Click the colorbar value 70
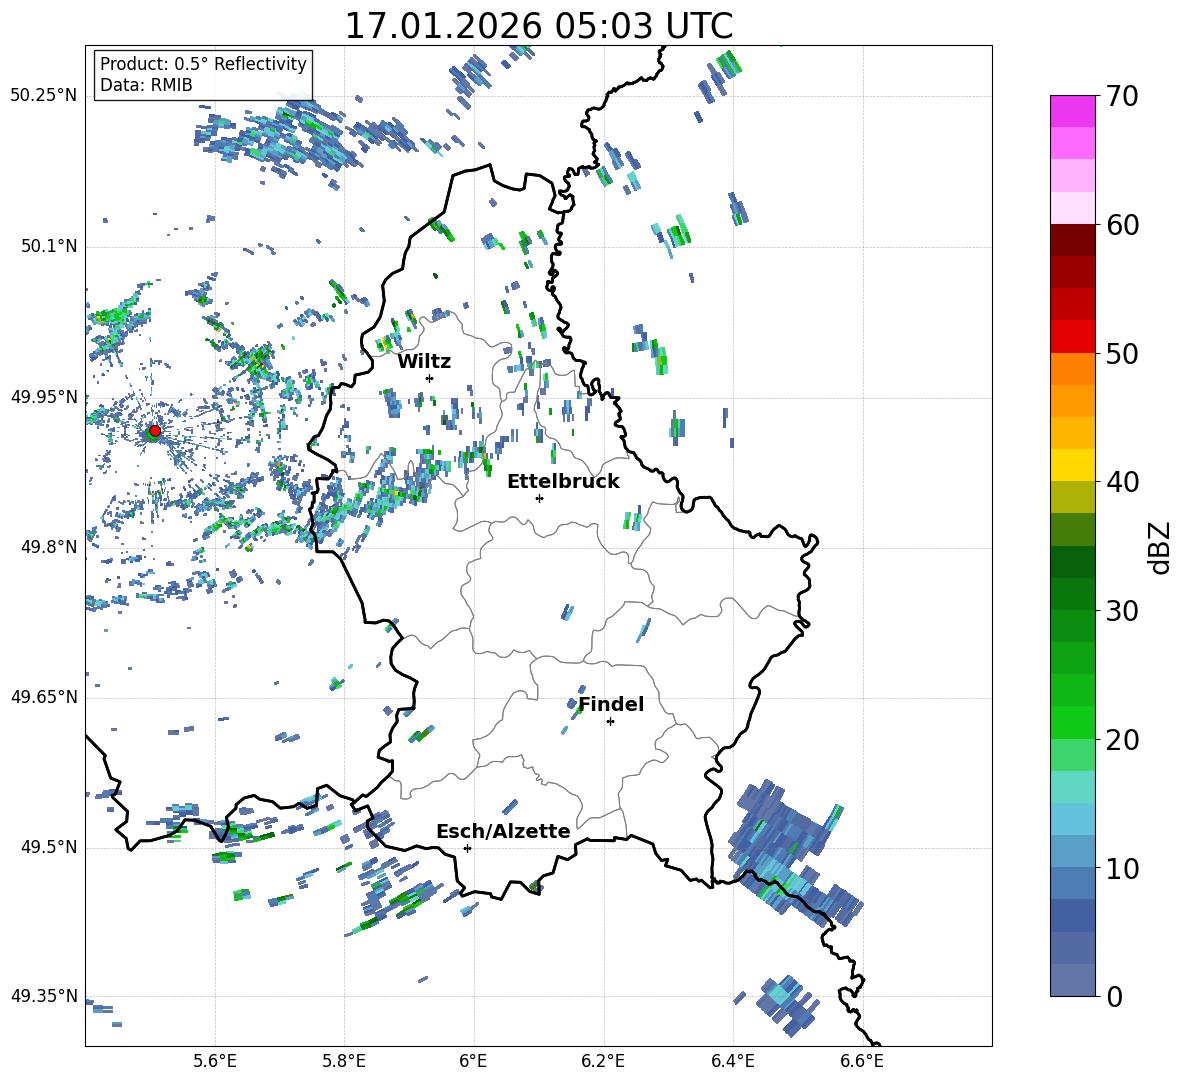The image size is (1184, 1081). (1122, 97)
